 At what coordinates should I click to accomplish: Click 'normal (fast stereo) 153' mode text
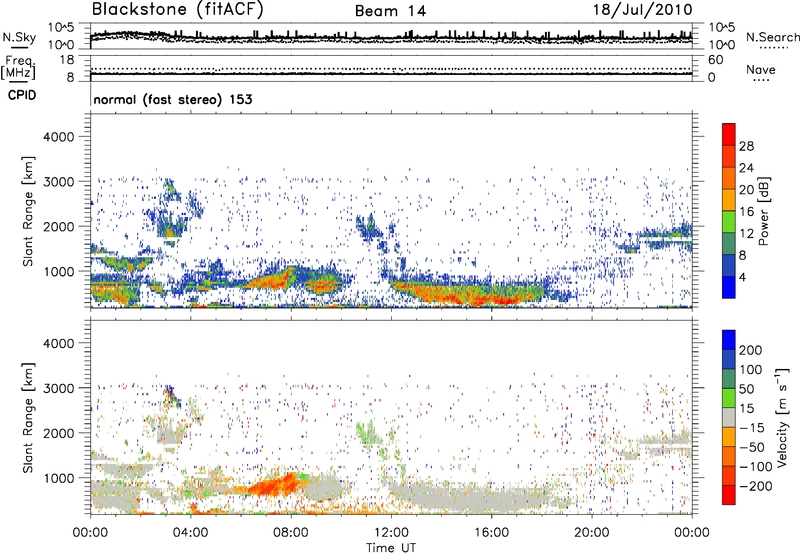(173, 99)
